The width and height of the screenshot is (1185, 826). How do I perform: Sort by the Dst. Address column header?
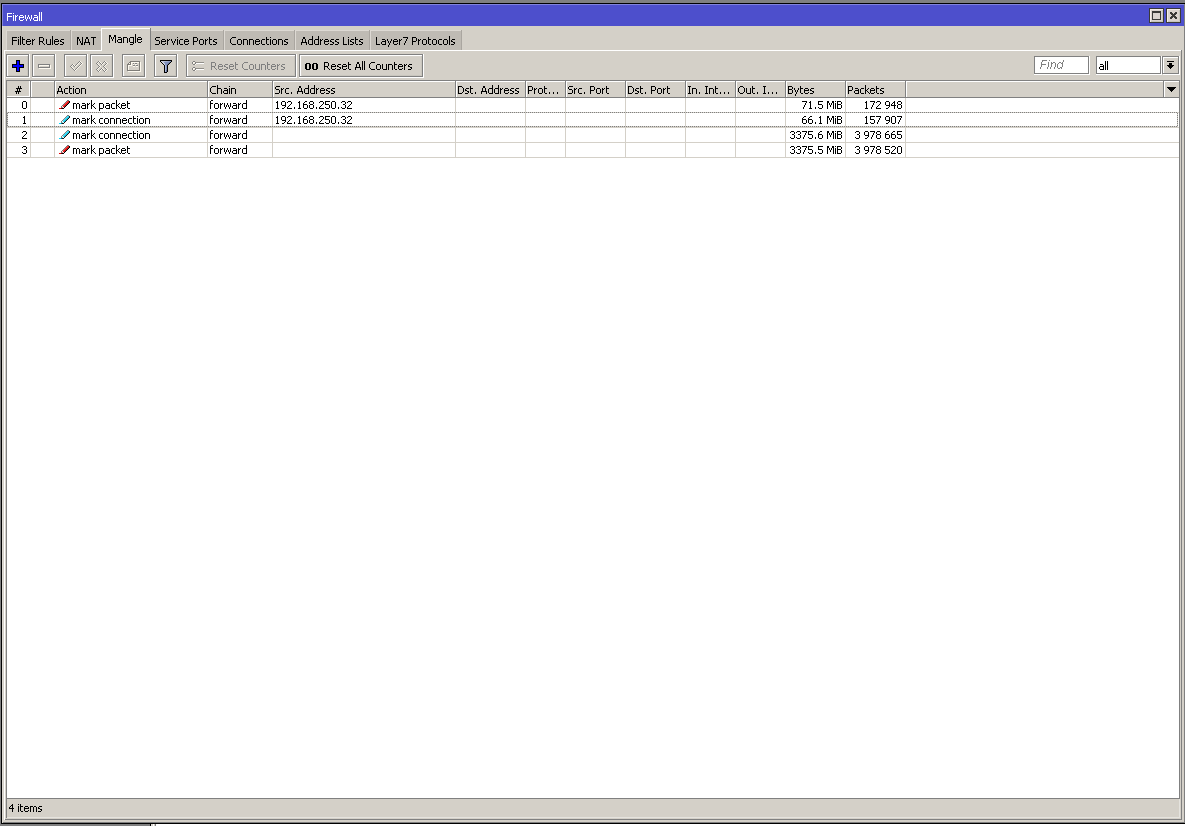490,90
